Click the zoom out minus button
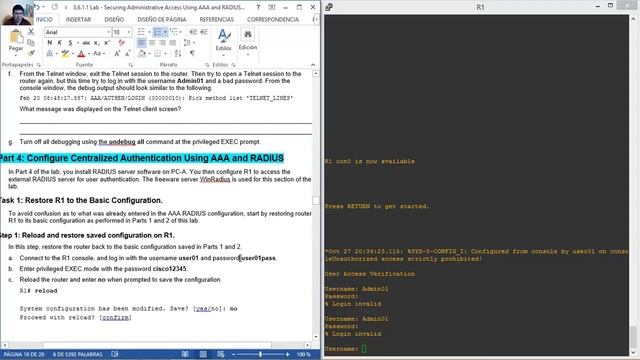This screenshot has height=360, width=640. click(233, 354)
